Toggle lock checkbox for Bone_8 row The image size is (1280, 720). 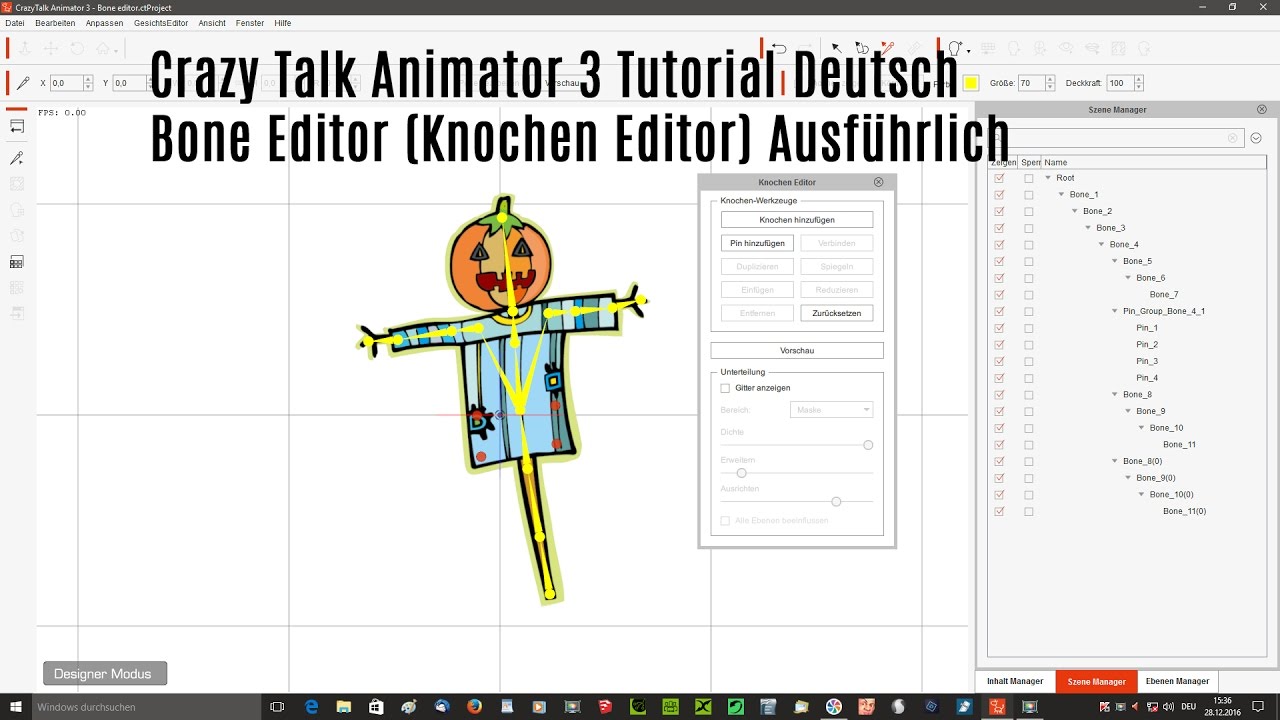1029,394
